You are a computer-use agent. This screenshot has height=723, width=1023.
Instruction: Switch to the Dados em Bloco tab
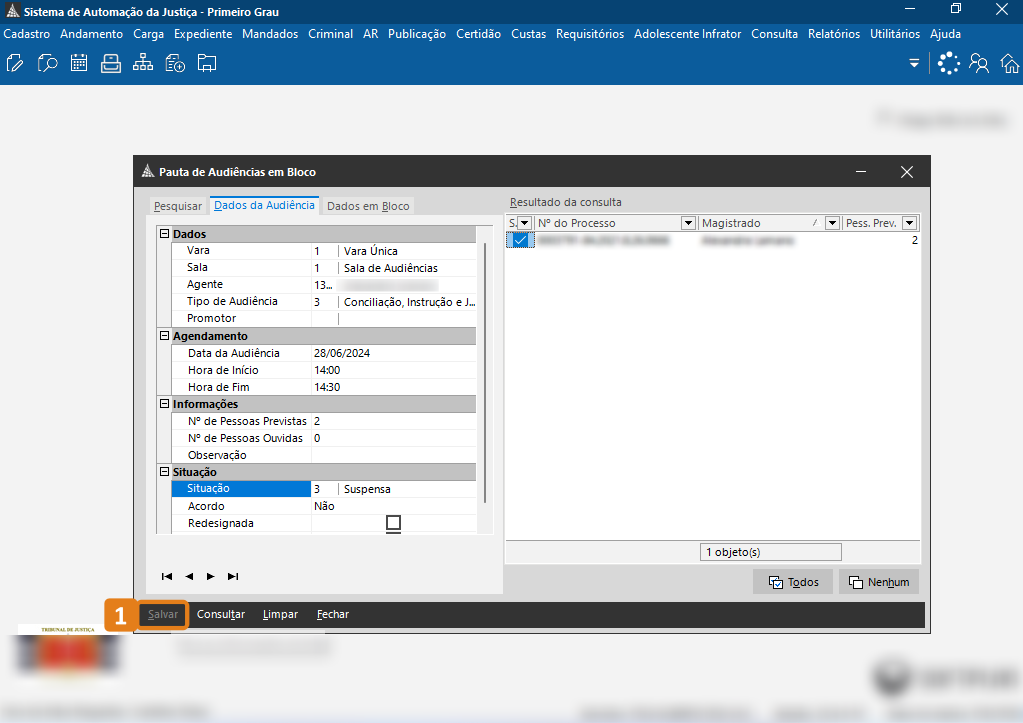tap(368, 206)
